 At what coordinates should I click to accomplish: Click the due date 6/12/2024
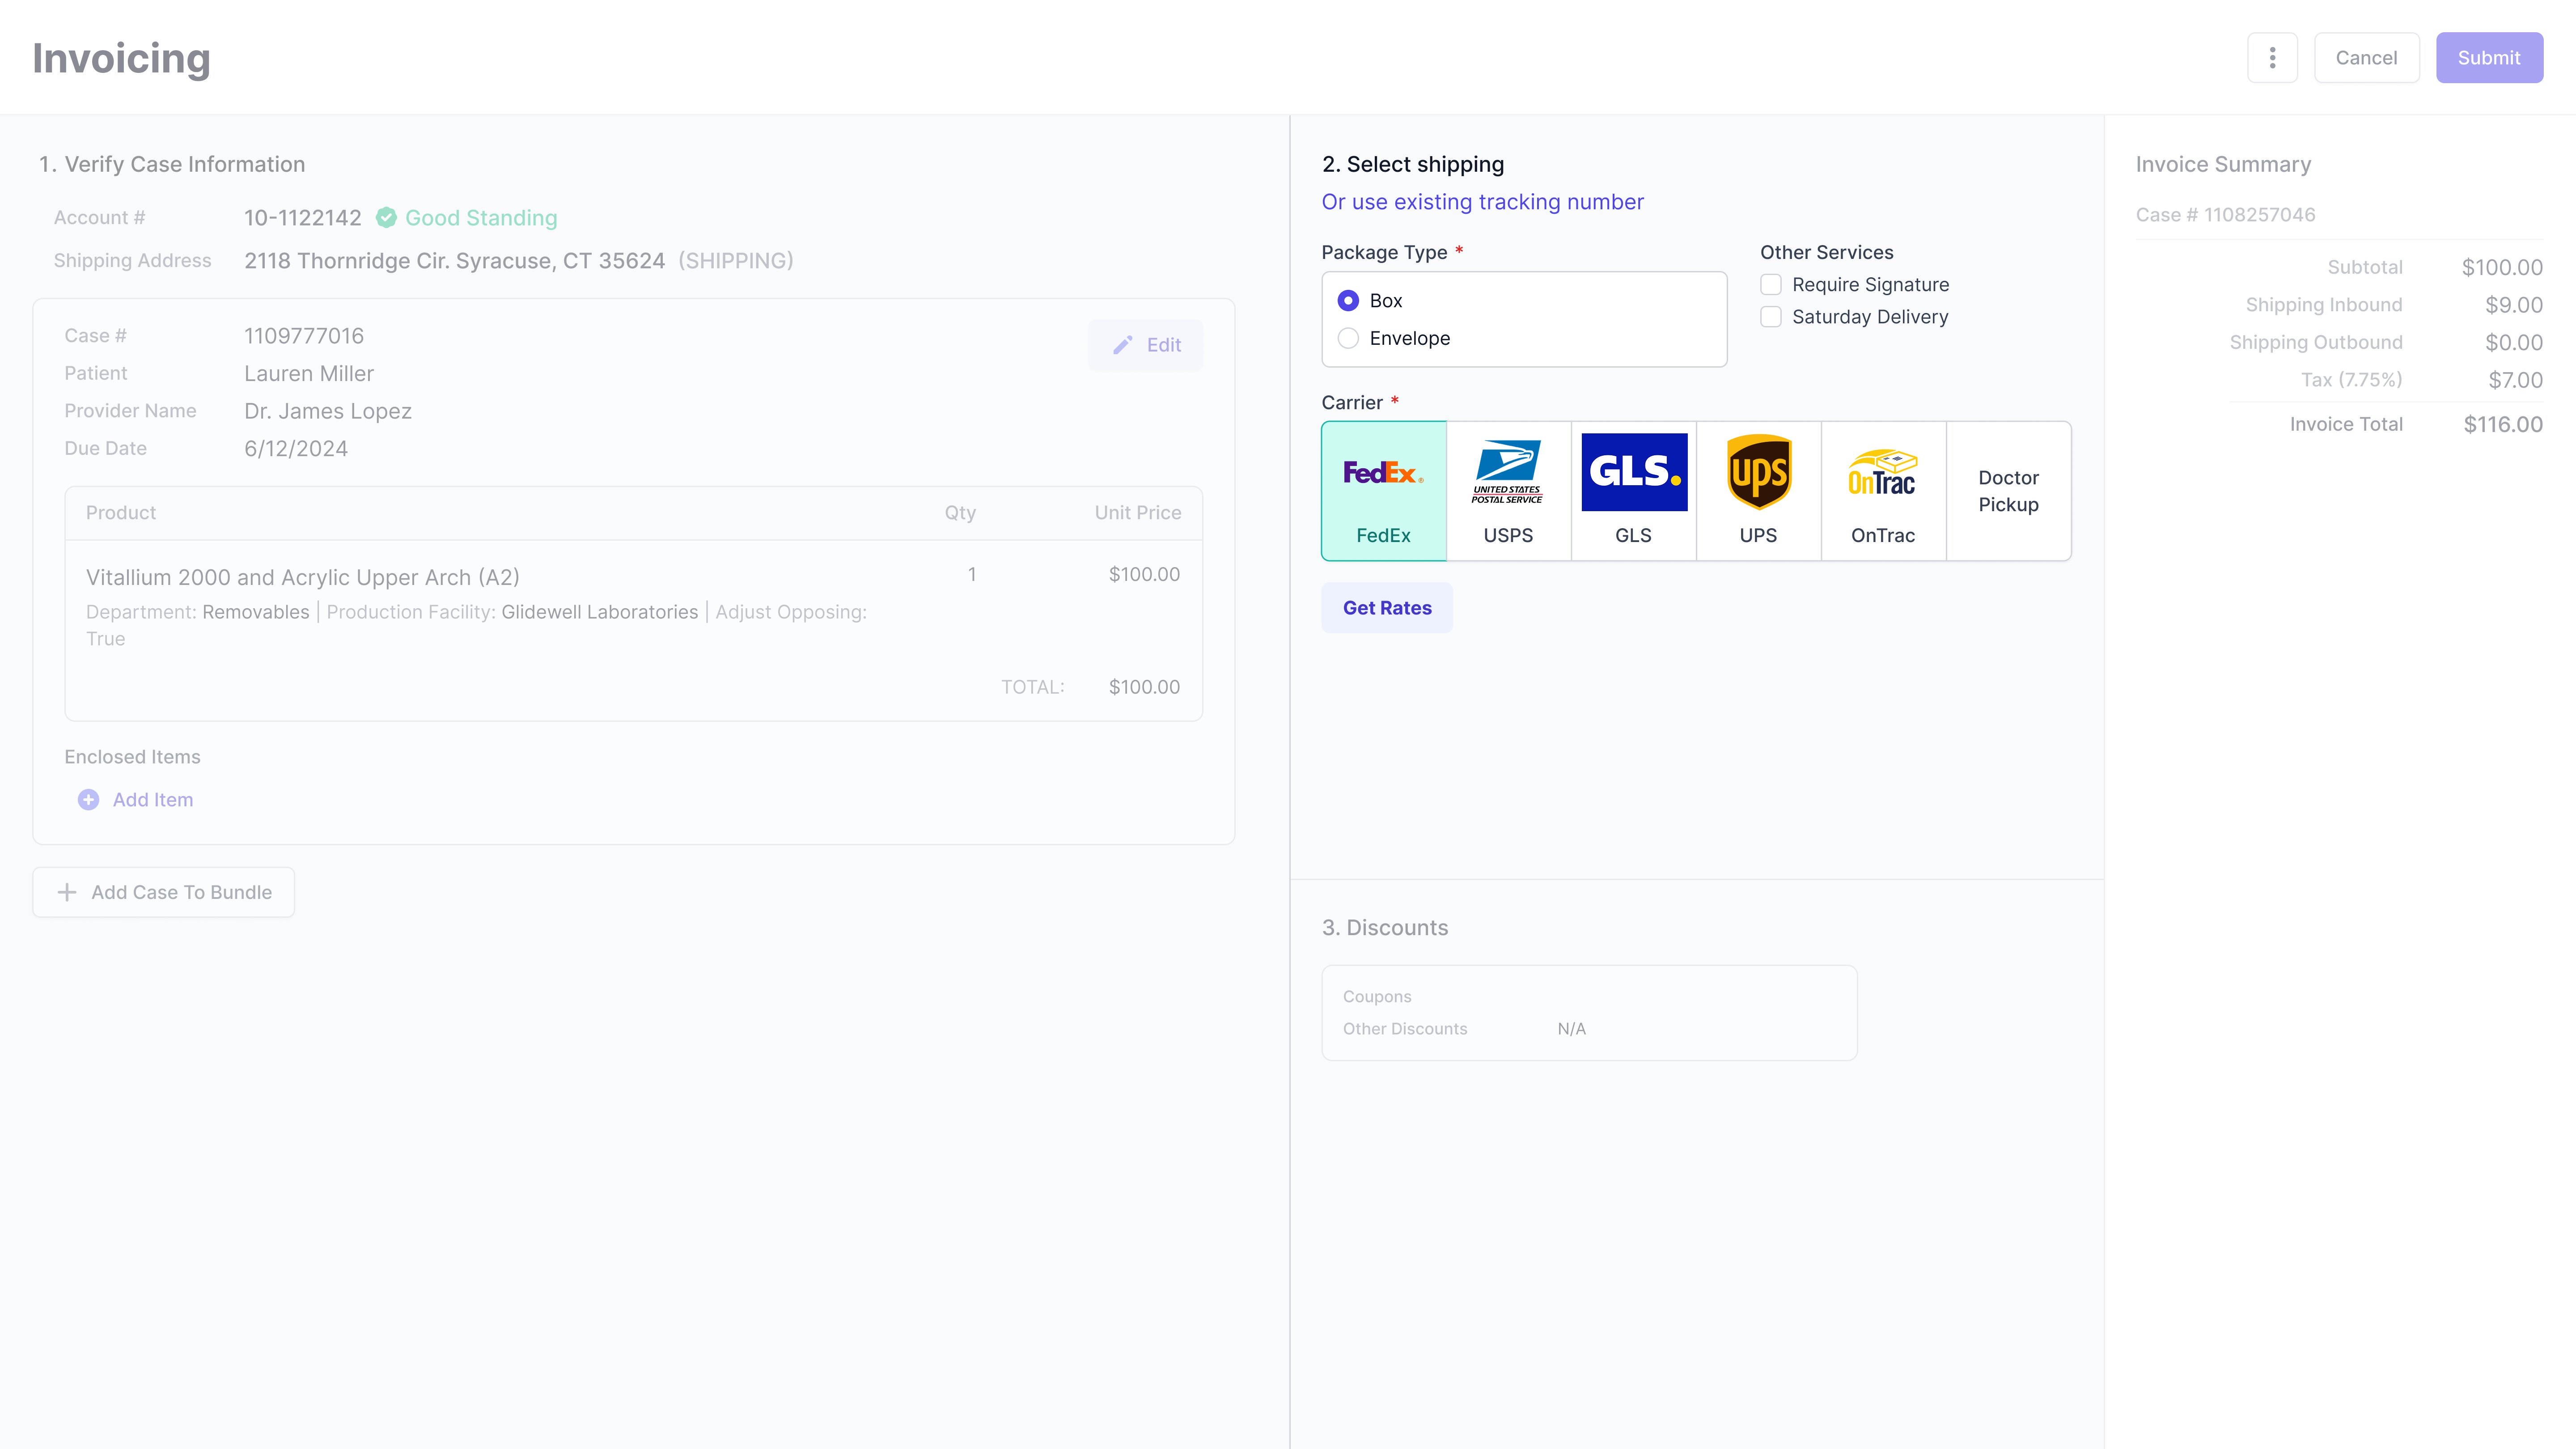coord(296,449)
